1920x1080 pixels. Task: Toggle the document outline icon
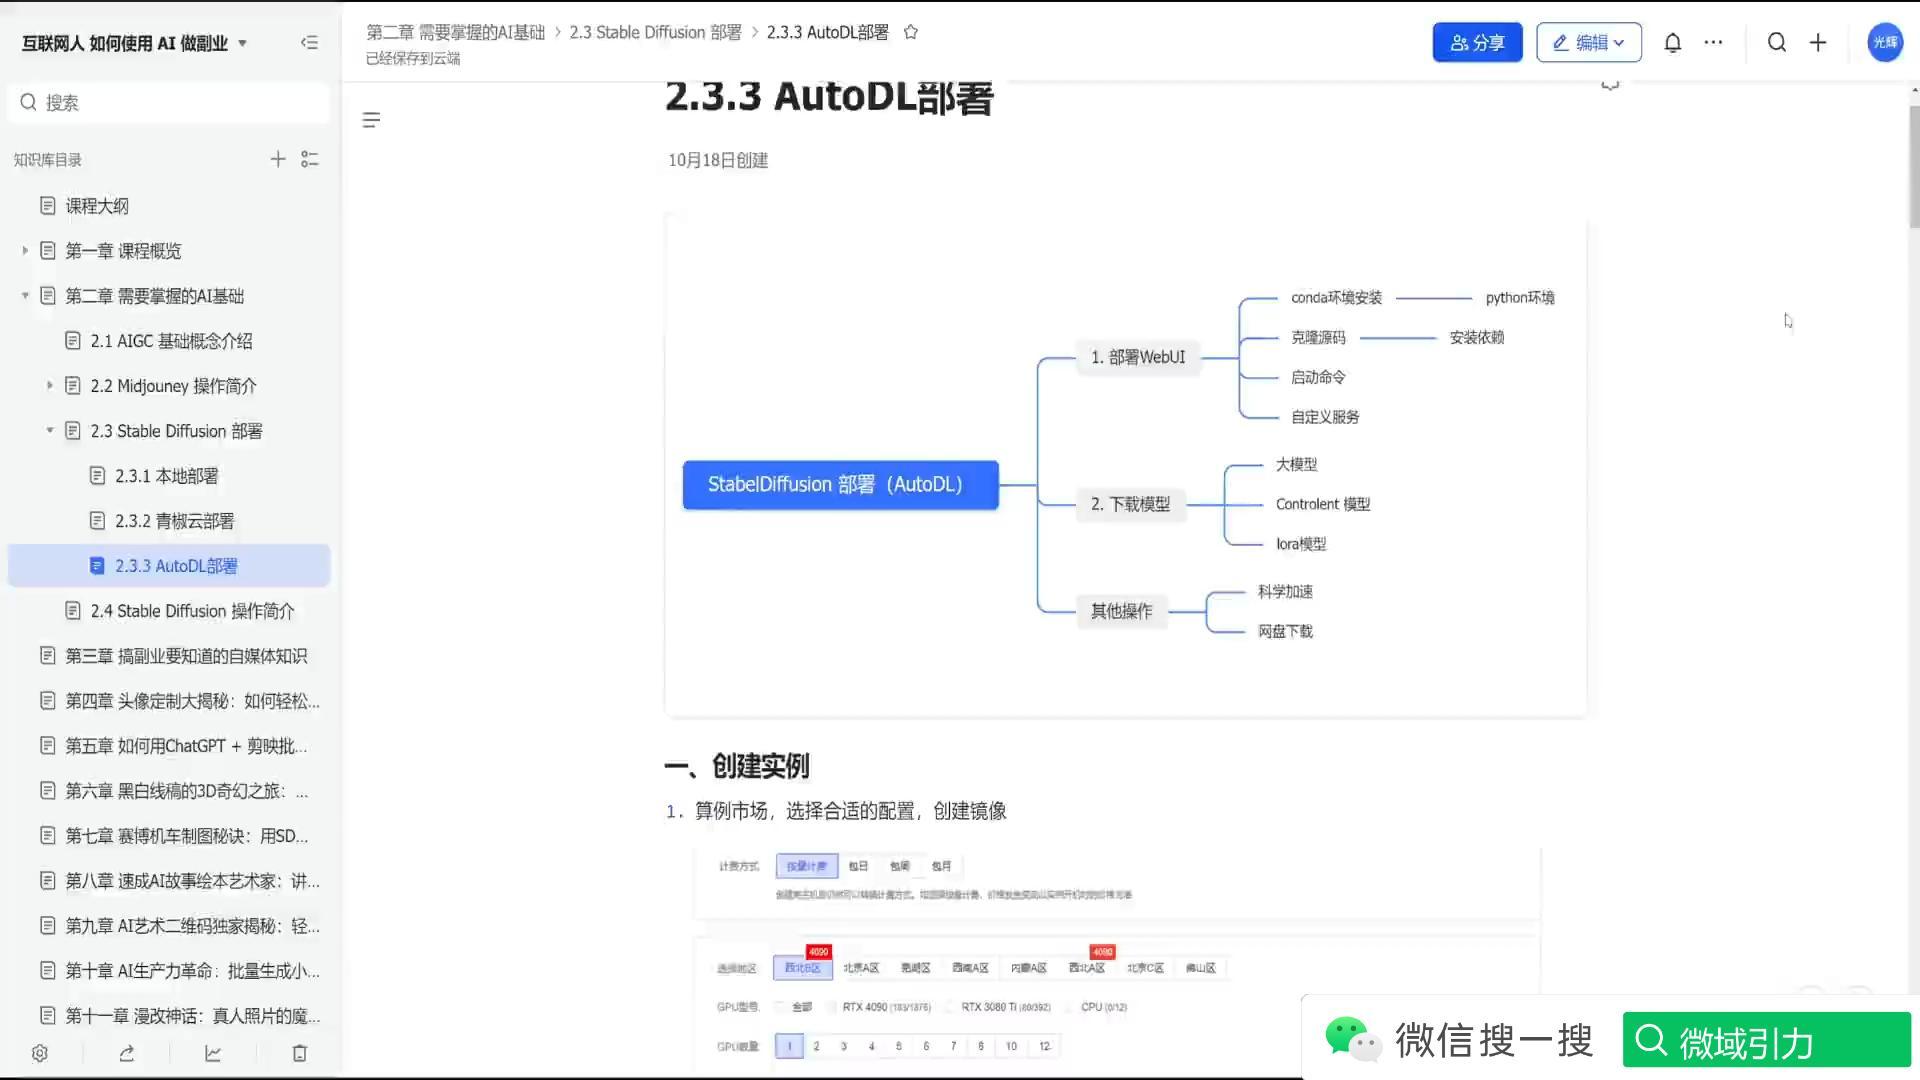point(371,120)
